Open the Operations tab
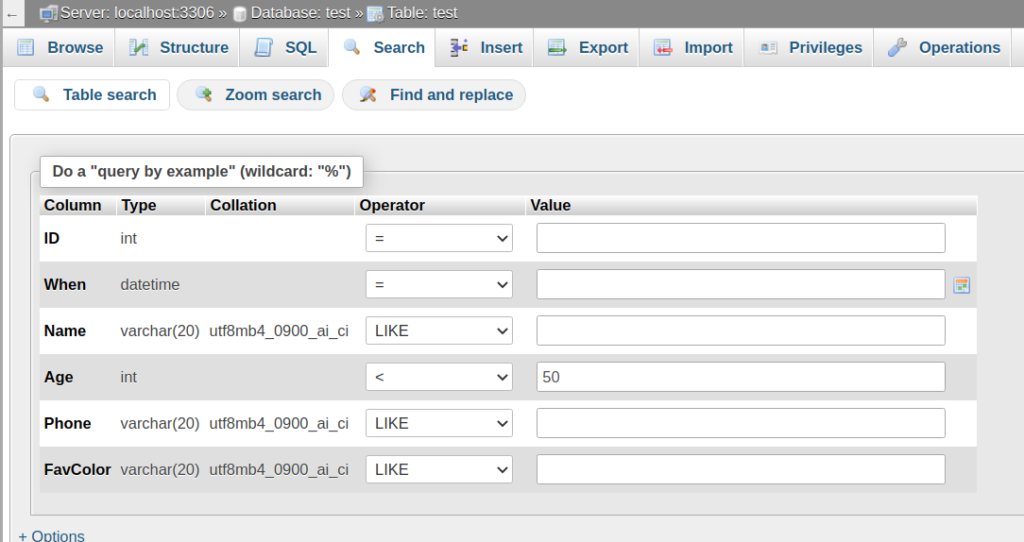 945,48
